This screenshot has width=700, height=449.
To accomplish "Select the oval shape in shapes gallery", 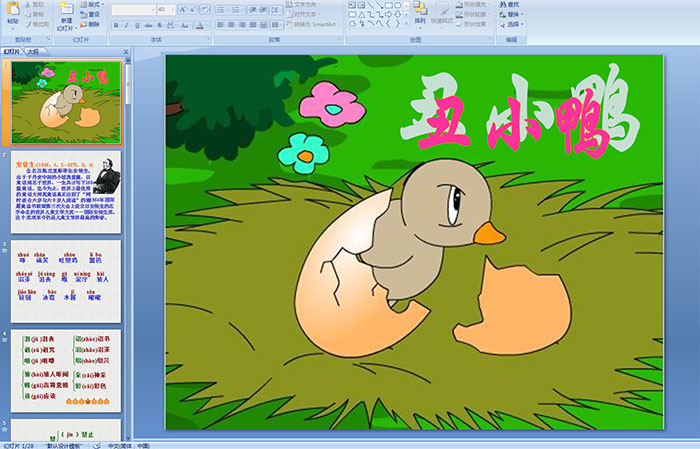I will (x=397, y=5).
